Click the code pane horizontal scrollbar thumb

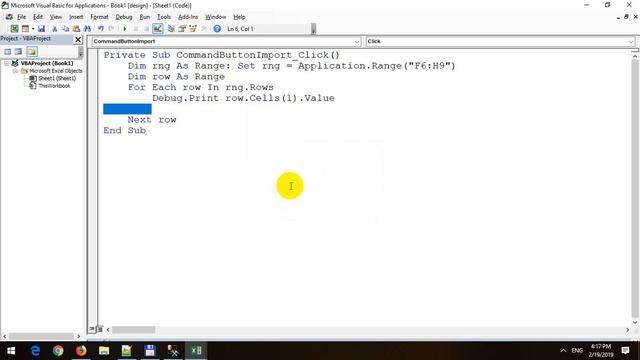133,329
